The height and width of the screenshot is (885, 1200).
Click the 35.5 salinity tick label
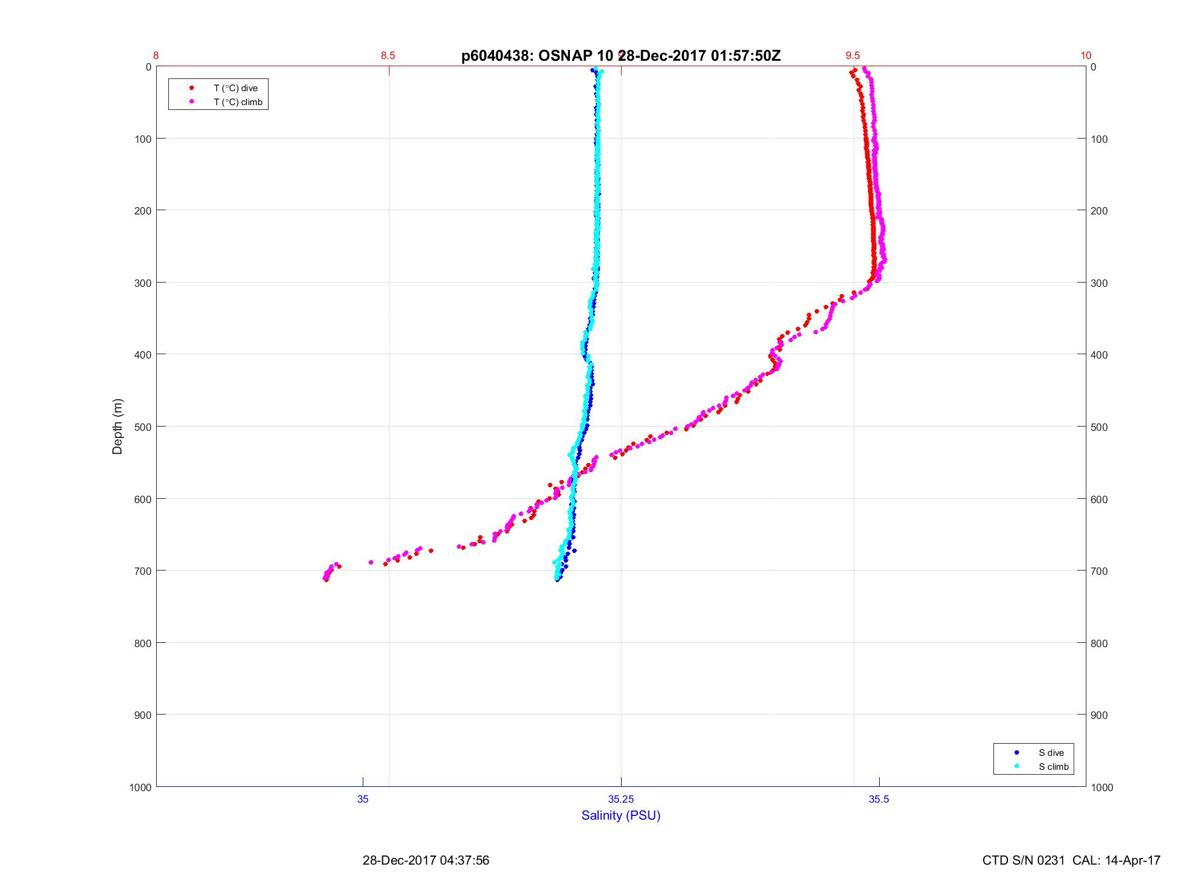879,799
